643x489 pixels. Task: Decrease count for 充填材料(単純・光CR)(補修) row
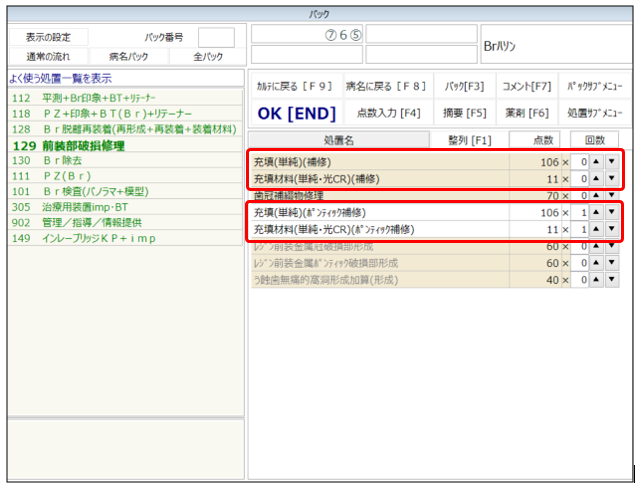click(x=612, y=179)
